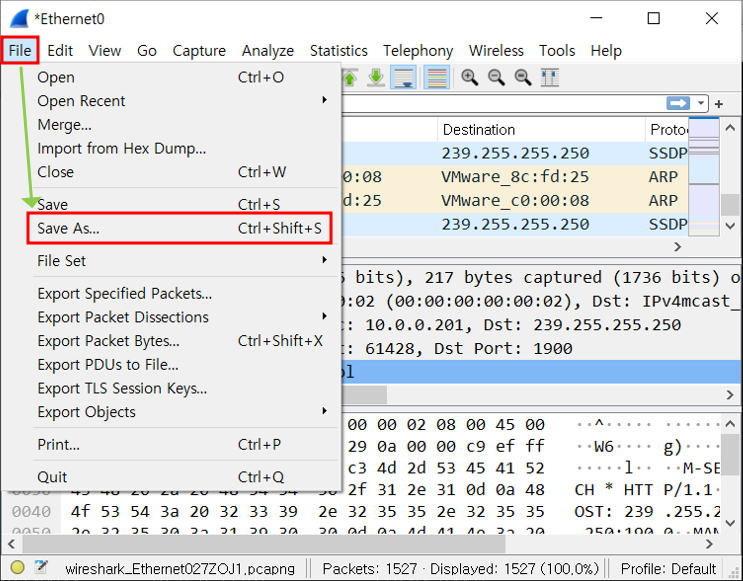This screenshot has width=743, height=581.
Task: Click the Profile: Default status entry
Action: [x=668, y=568]
